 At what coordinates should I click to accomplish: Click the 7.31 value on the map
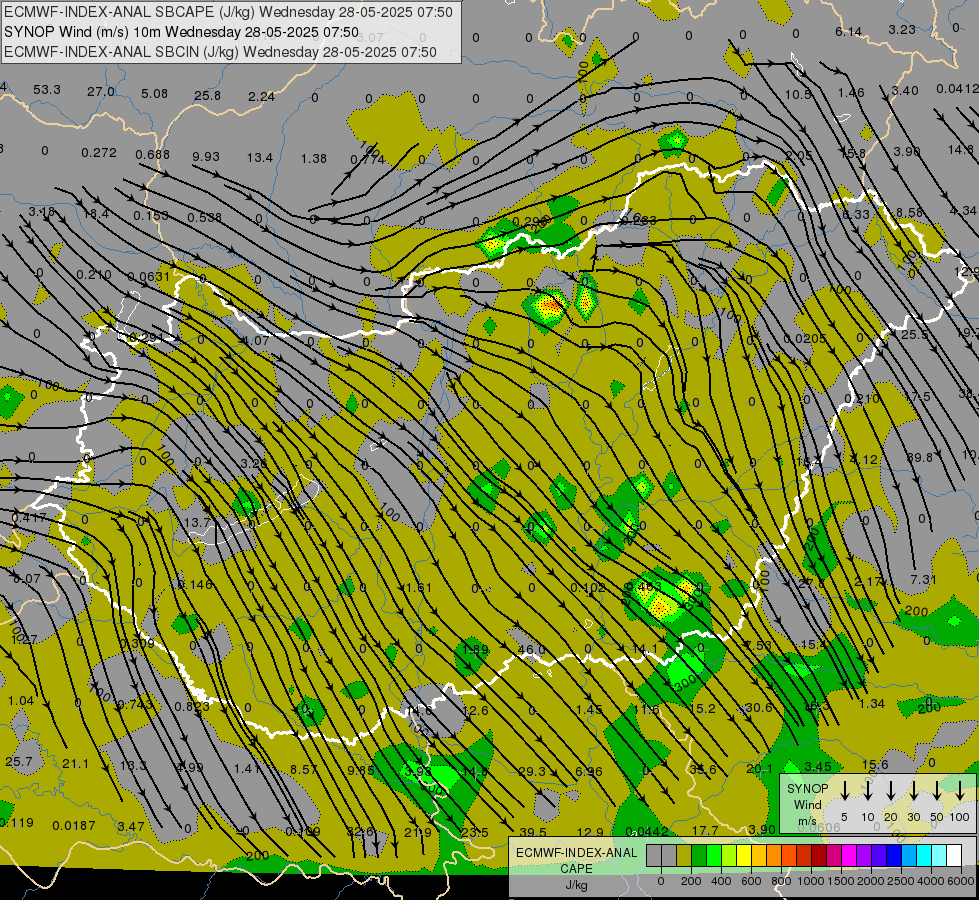click(x=923, y=580)
